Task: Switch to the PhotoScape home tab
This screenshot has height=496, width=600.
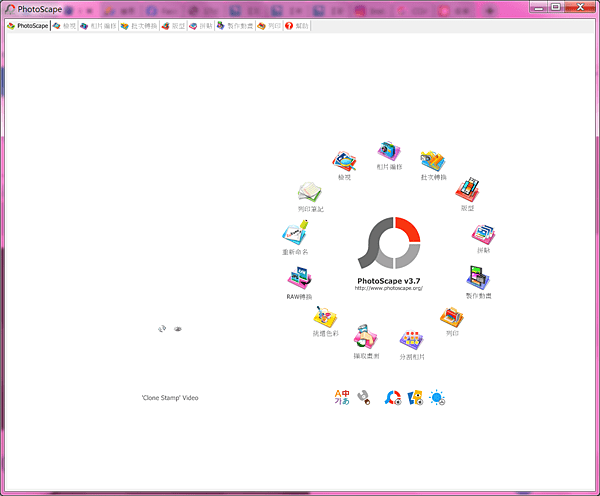Action: click(x=28, y=26)
